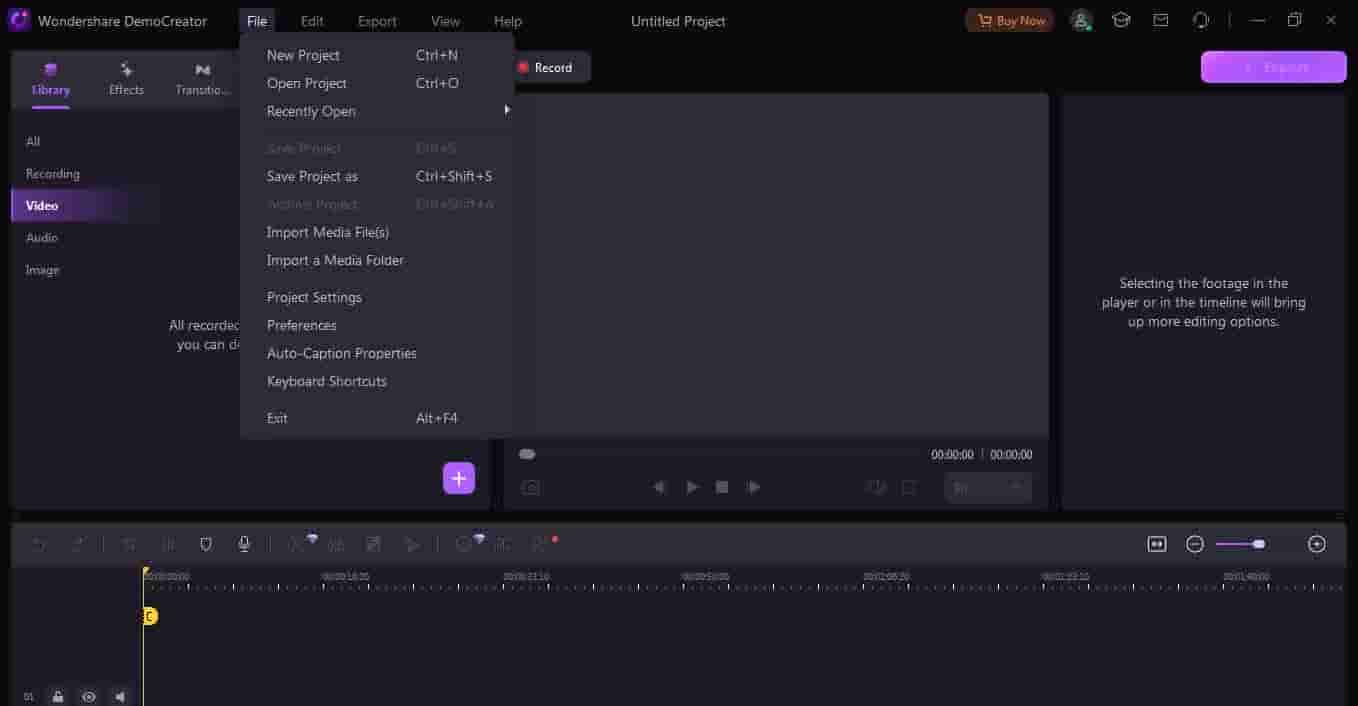The width and height of the screenshot is (1358, 706).
Task: Click the timeline zoom slider handle
Action: point(1259,544)
